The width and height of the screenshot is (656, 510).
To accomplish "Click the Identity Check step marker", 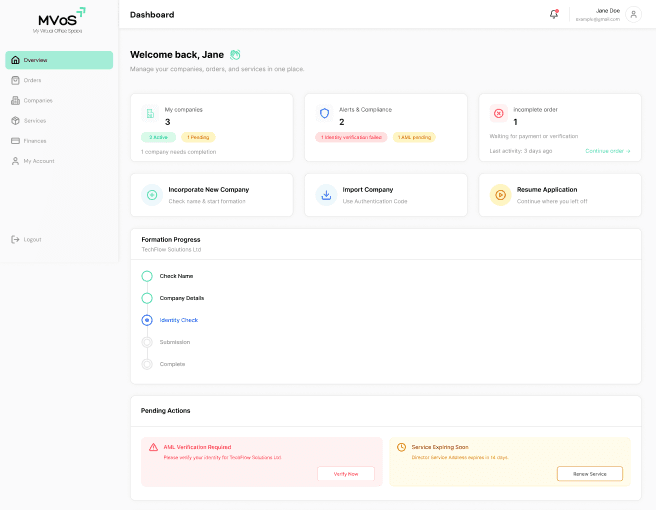I will (x=147, y=320).
